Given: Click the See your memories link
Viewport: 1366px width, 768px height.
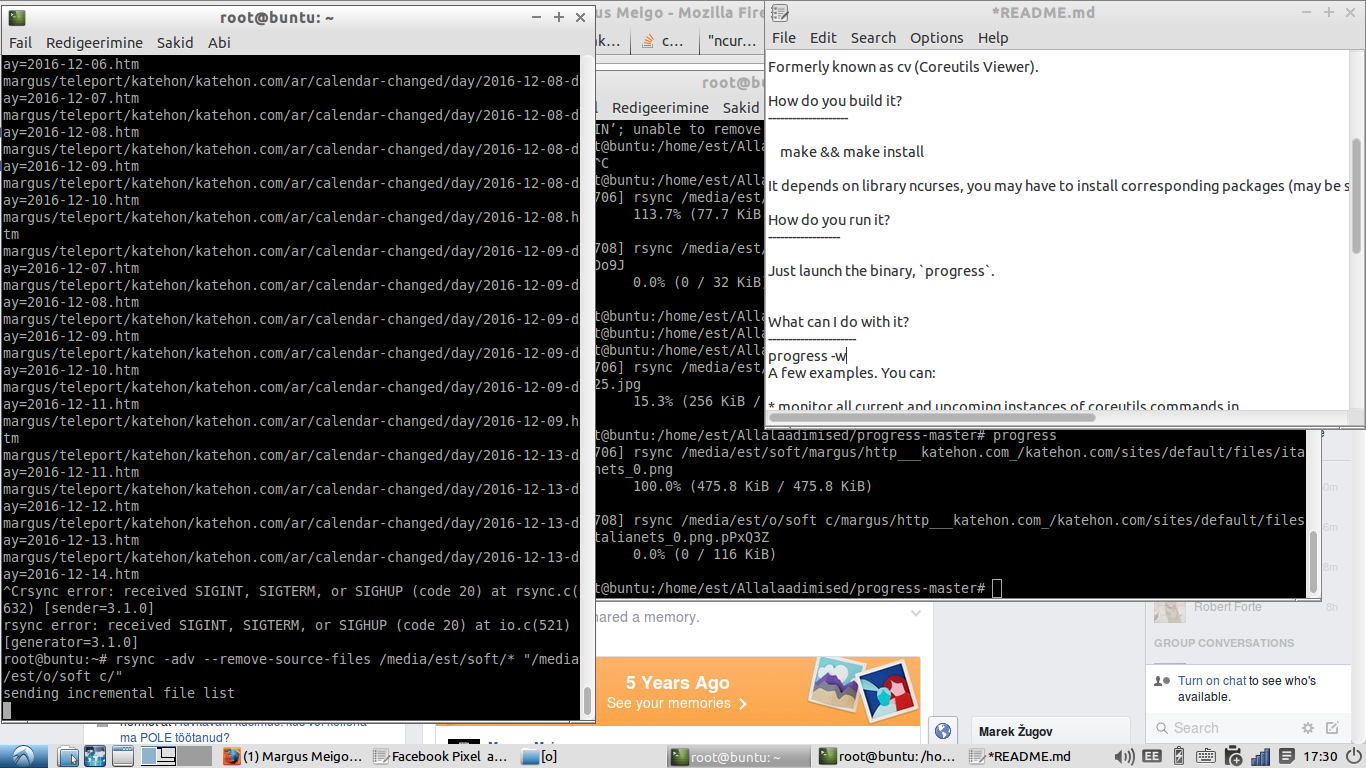Looking at the screenshot, I should point(676,704).
